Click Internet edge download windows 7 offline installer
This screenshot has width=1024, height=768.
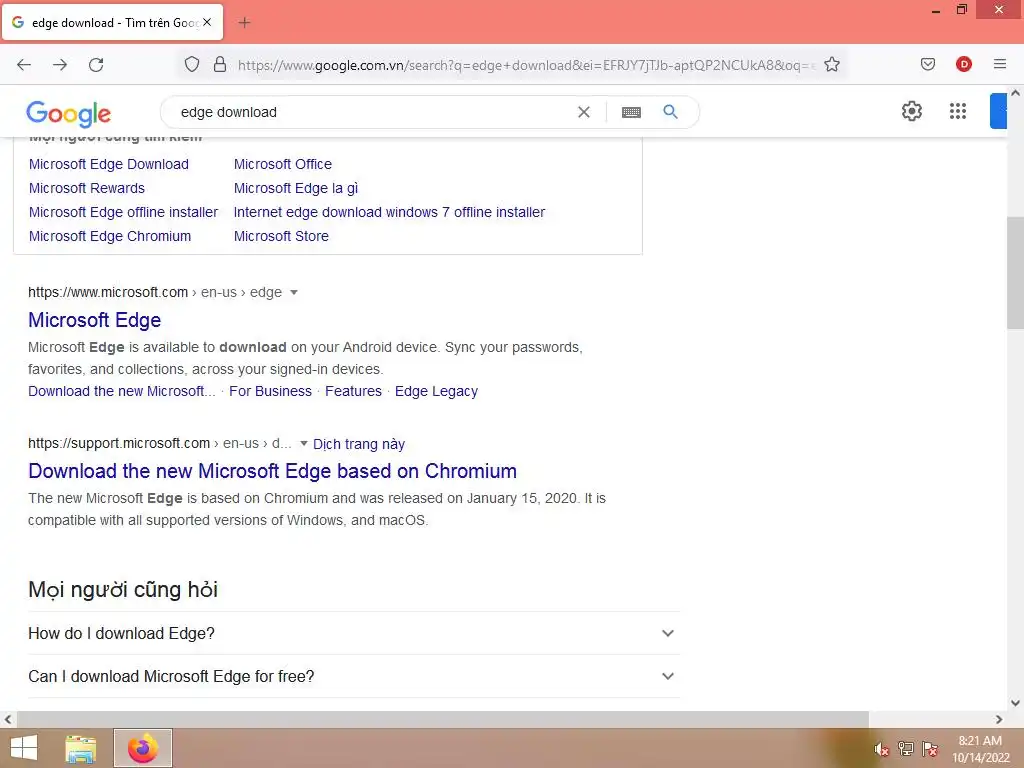click(x=389, y=212)
